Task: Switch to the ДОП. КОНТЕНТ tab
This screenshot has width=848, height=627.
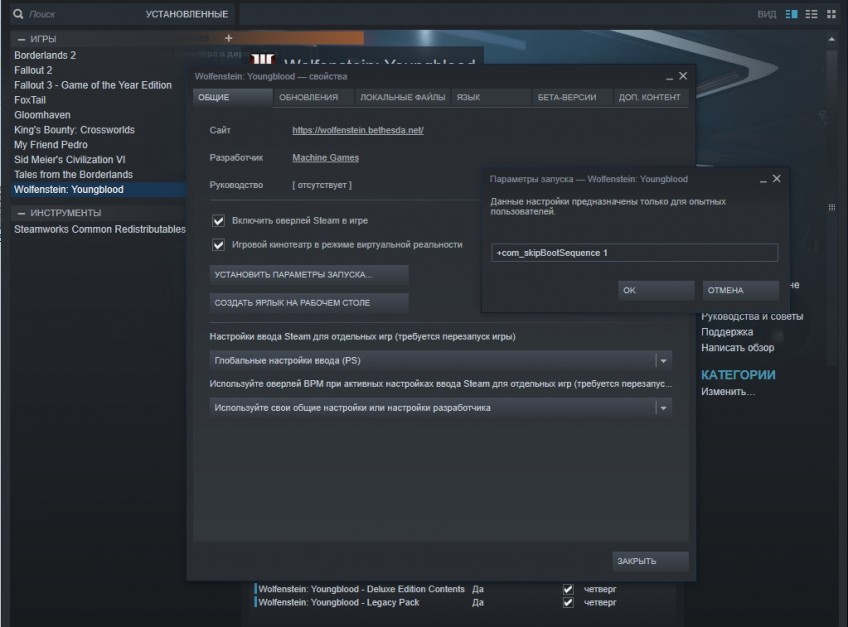Action: click(x=651, y=97)
